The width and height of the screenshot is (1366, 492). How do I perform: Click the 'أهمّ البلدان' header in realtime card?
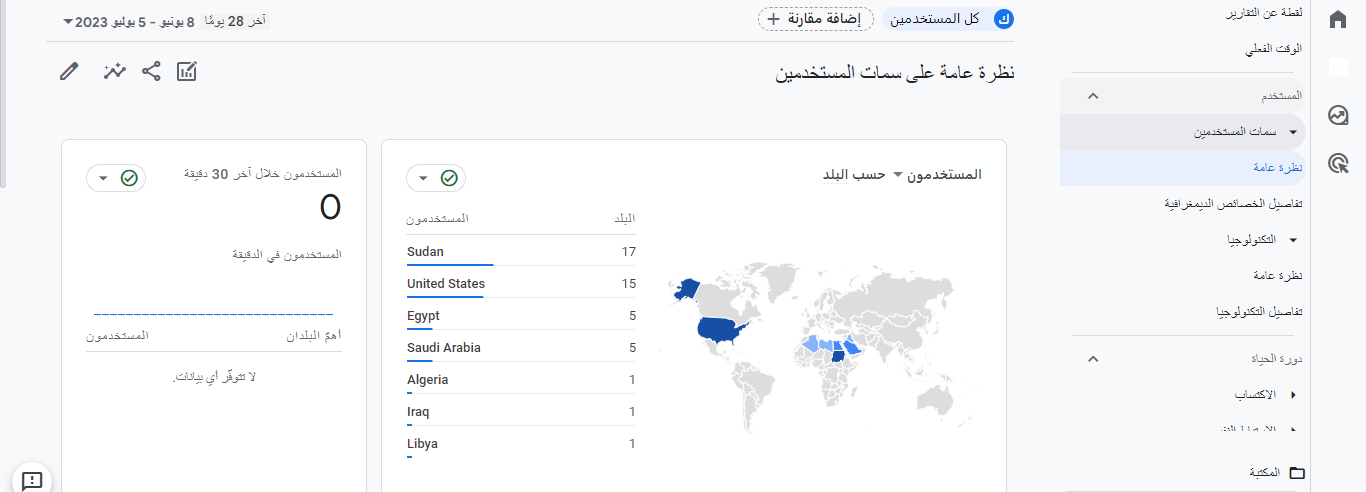pos(314,336)
